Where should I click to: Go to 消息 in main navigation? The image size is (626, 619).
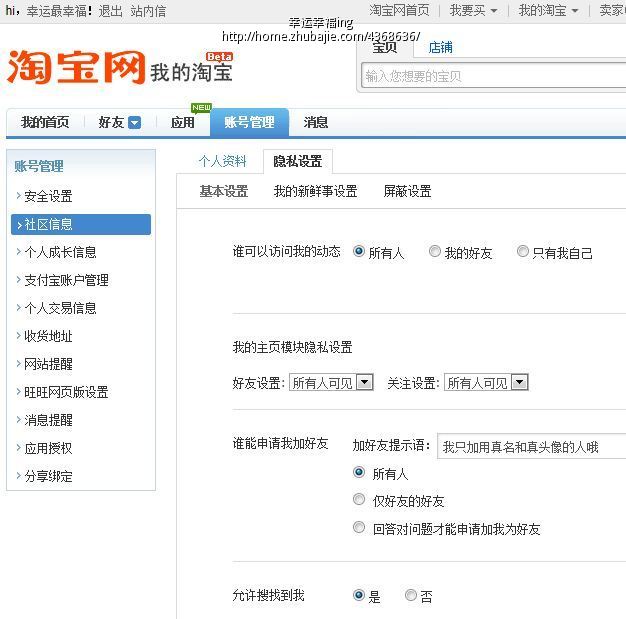tap(316, 123)
